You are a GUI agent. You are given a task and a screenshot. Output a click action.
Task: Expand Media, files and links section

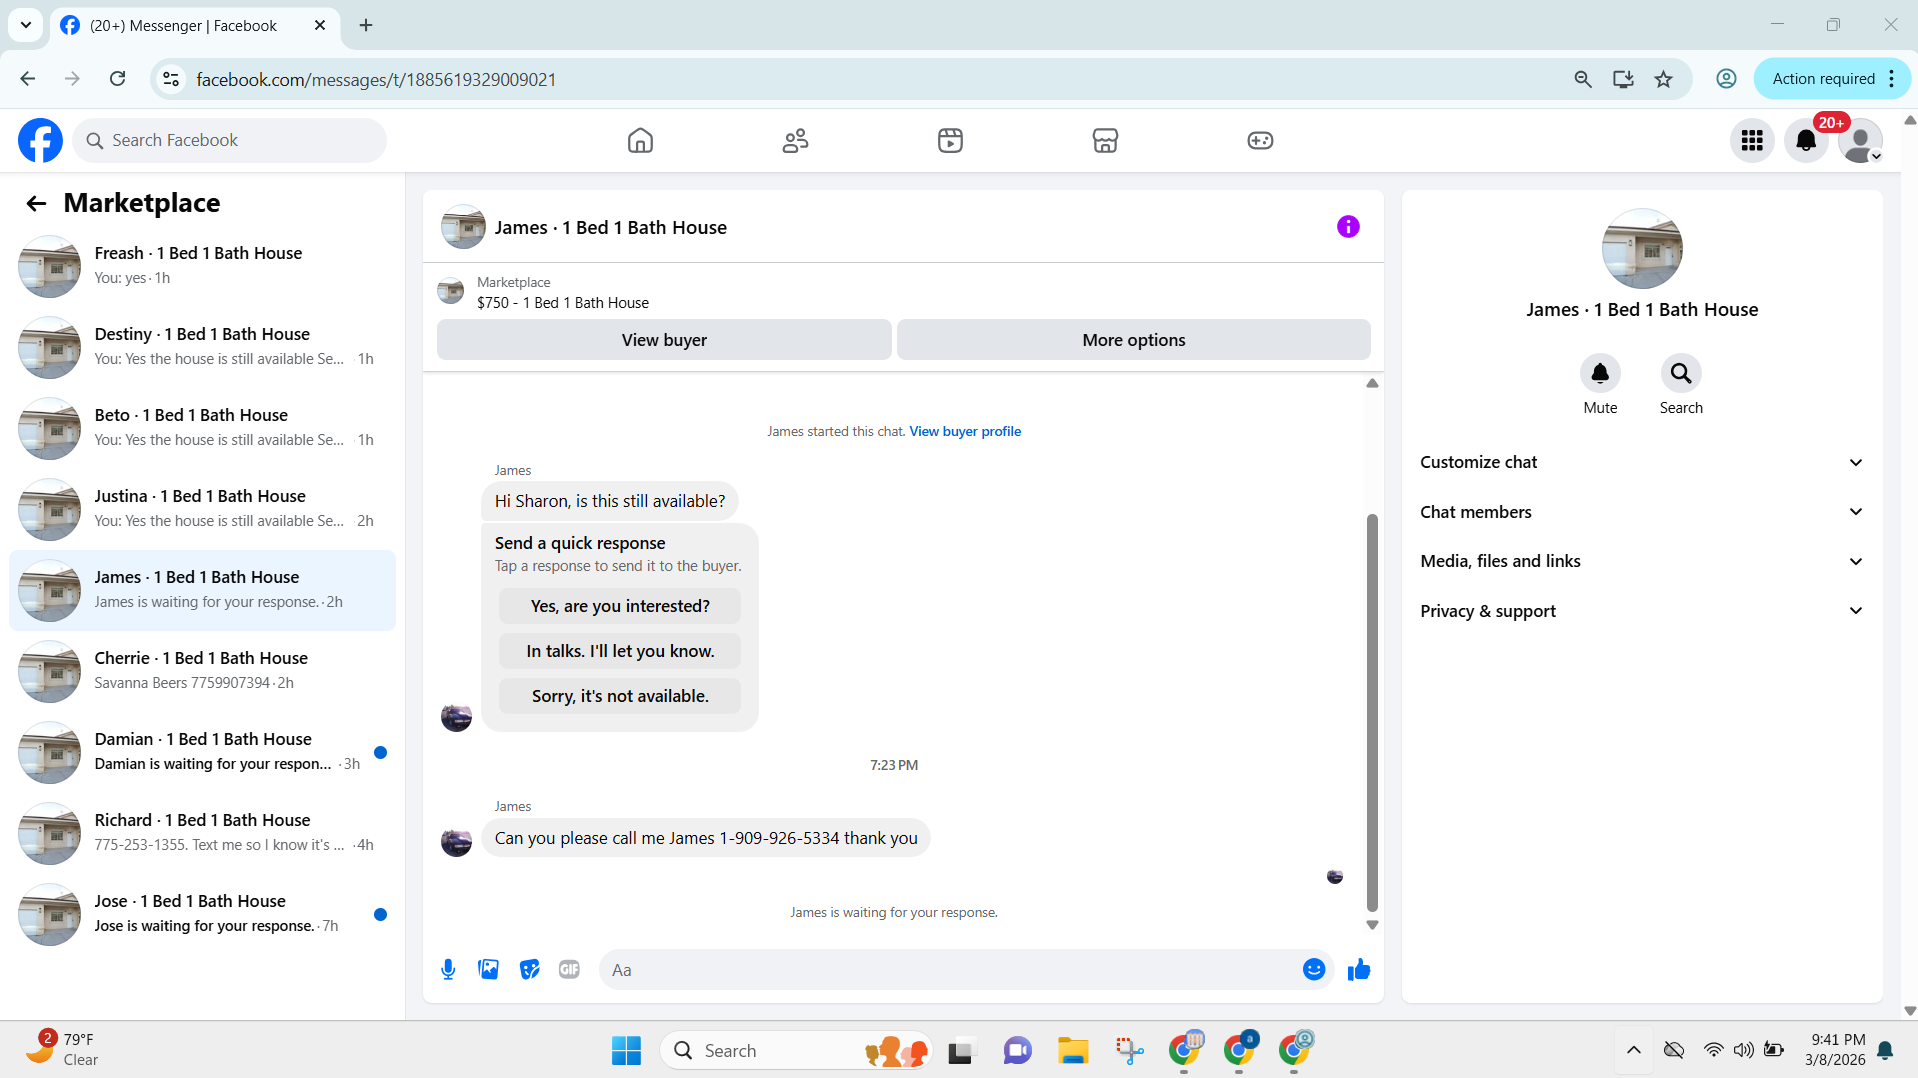pyautogui.click(x=1642, y=561)
